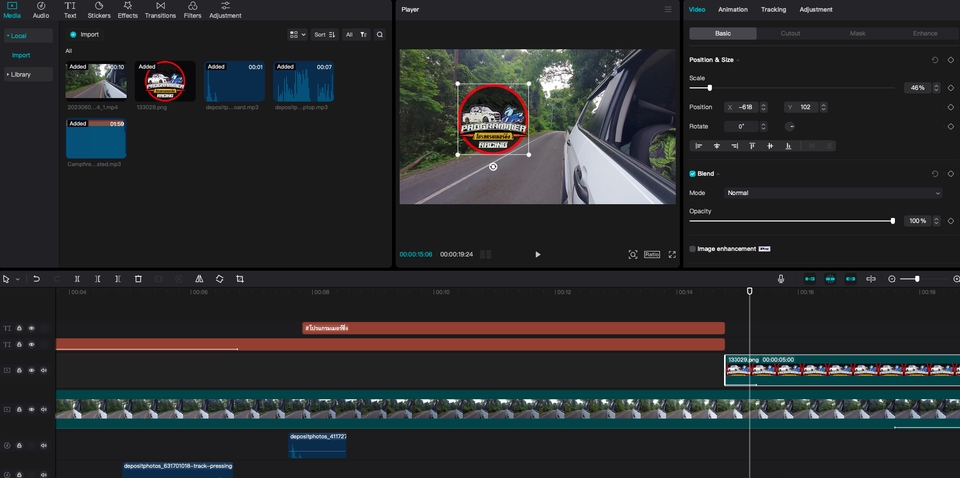Open the Animation tab in inspector
This screenshot has height=478, width=960.
coord(733,10)
